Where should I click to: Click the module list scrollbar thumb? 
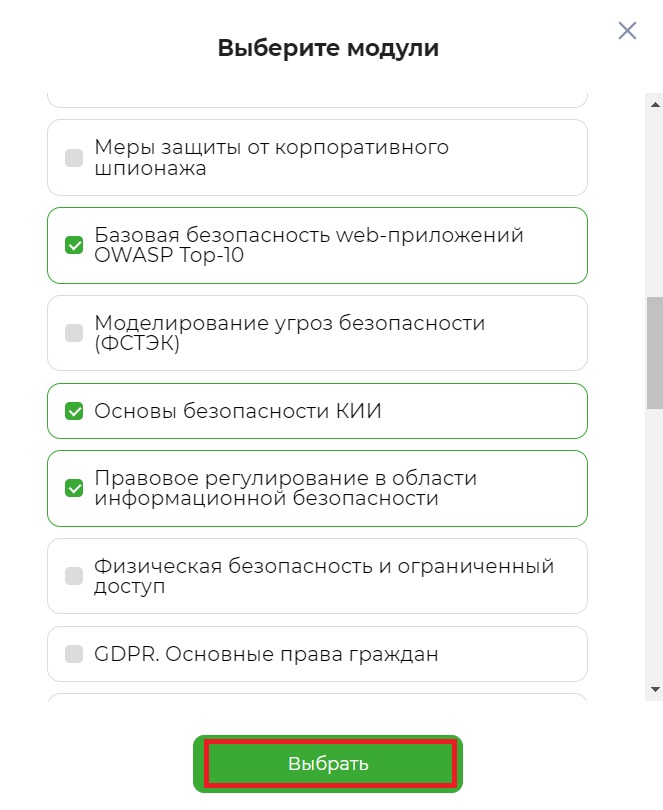[x=655, y=352]
